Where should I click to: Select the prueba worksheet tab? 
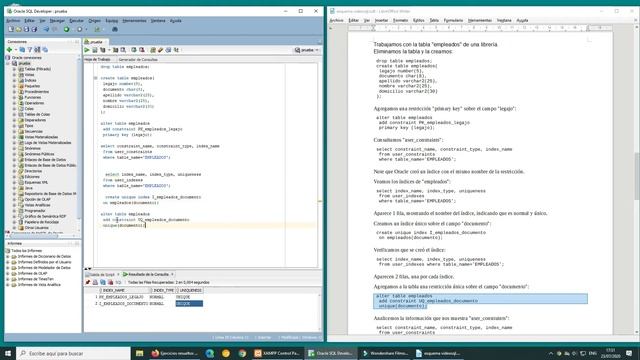click(95, 42)
